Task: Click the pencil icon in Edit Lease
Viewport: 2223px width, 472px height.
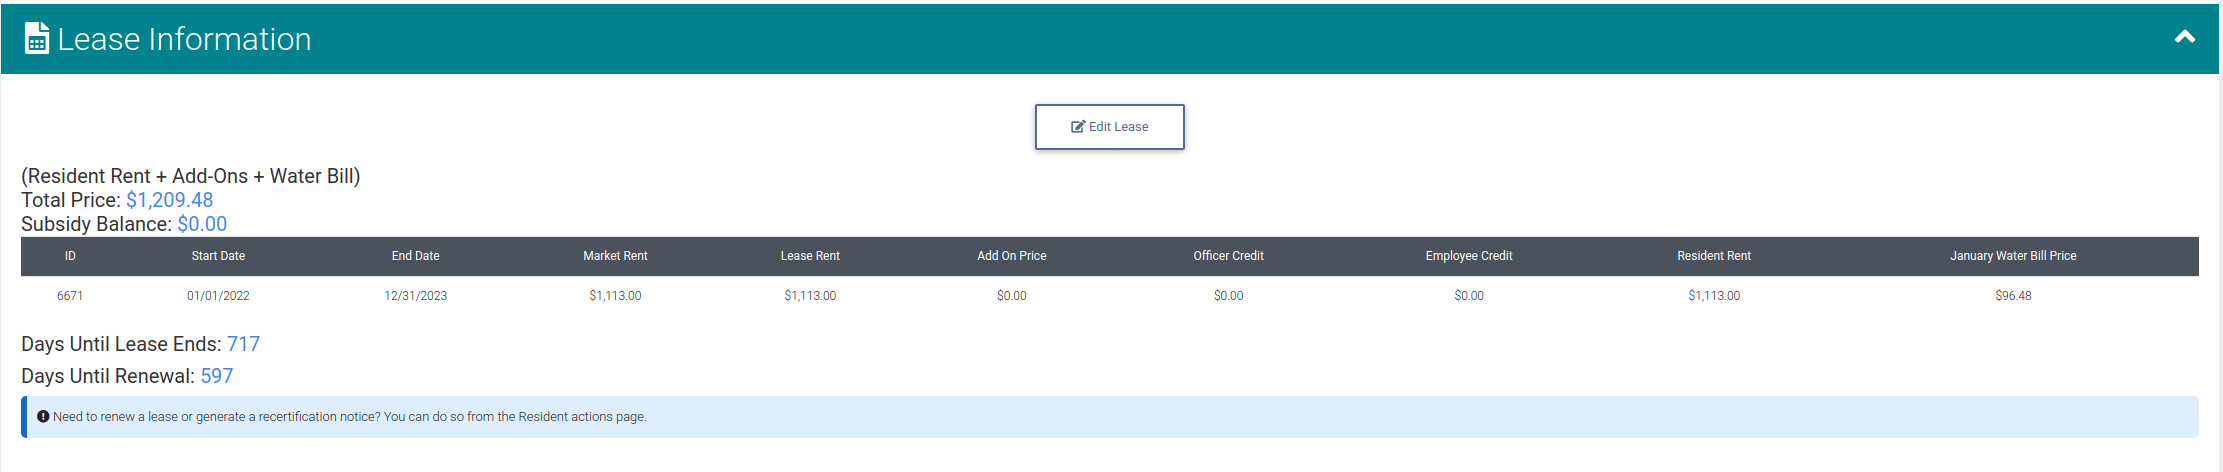Action: tap(1078, 127)
